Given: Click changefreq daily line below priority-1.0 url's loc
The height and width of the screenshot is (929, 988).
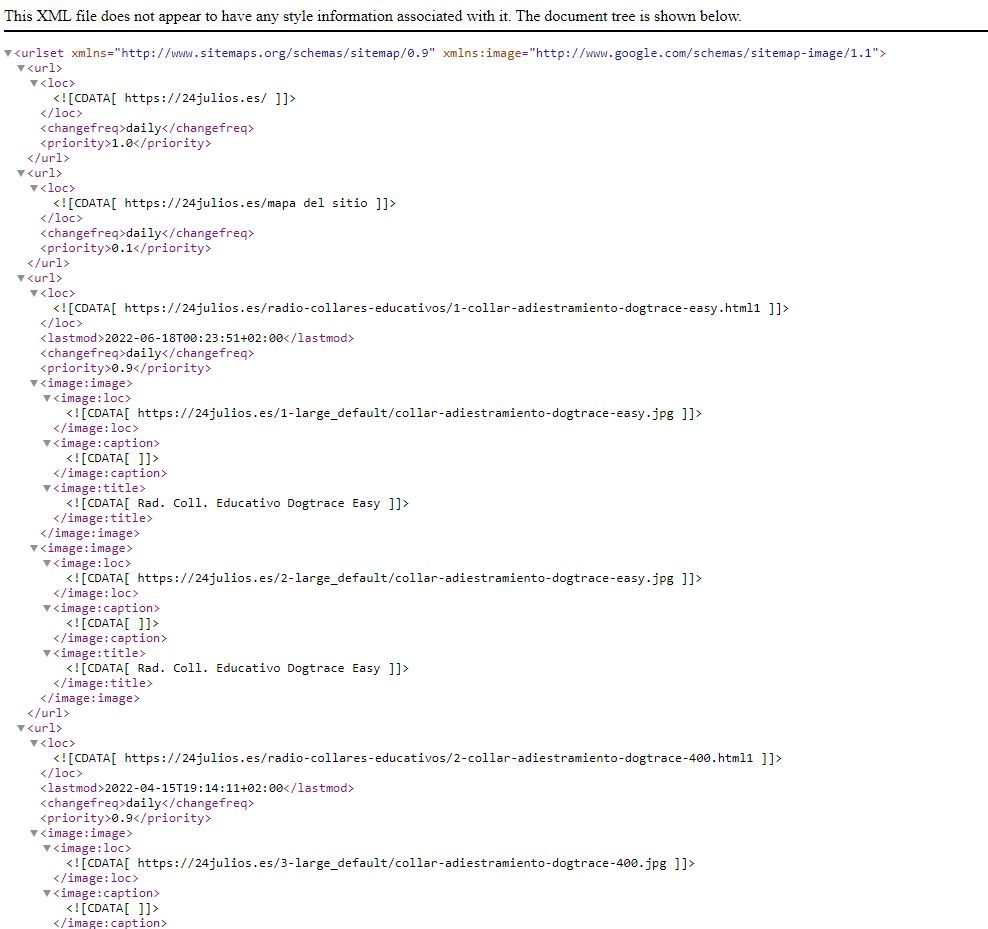Looking at the screenshot, I should pyautogui.click(x=147, y=128).
